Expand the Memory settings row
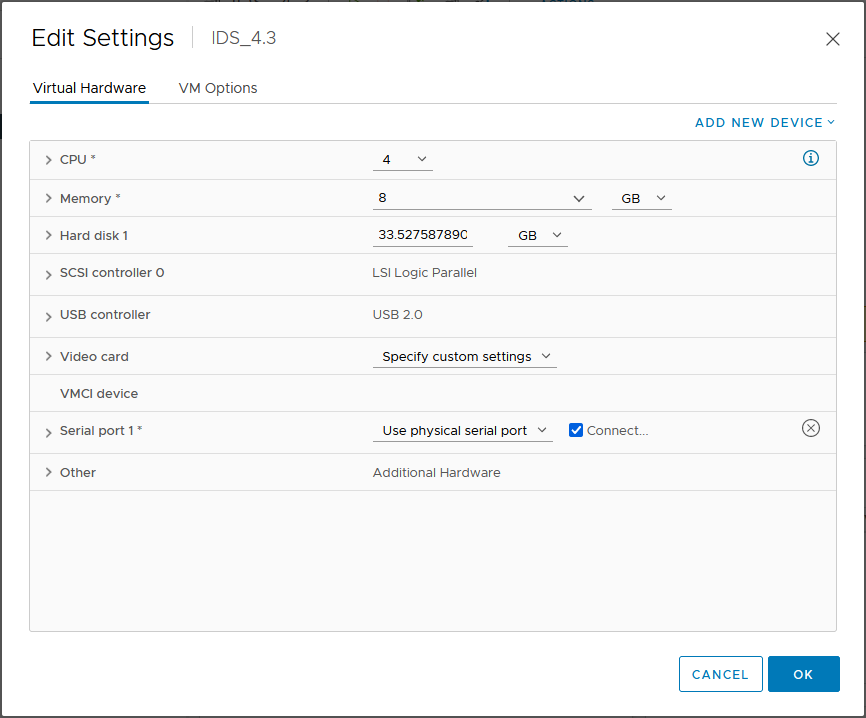The width and height of the screenshot is (866, 718). [x=48, y=198]
